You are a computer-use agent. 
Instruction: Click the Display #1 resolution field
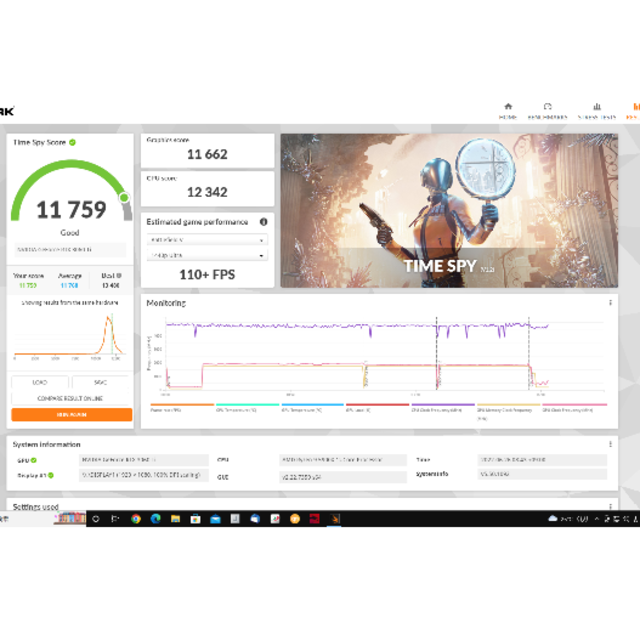click(144, 475)
